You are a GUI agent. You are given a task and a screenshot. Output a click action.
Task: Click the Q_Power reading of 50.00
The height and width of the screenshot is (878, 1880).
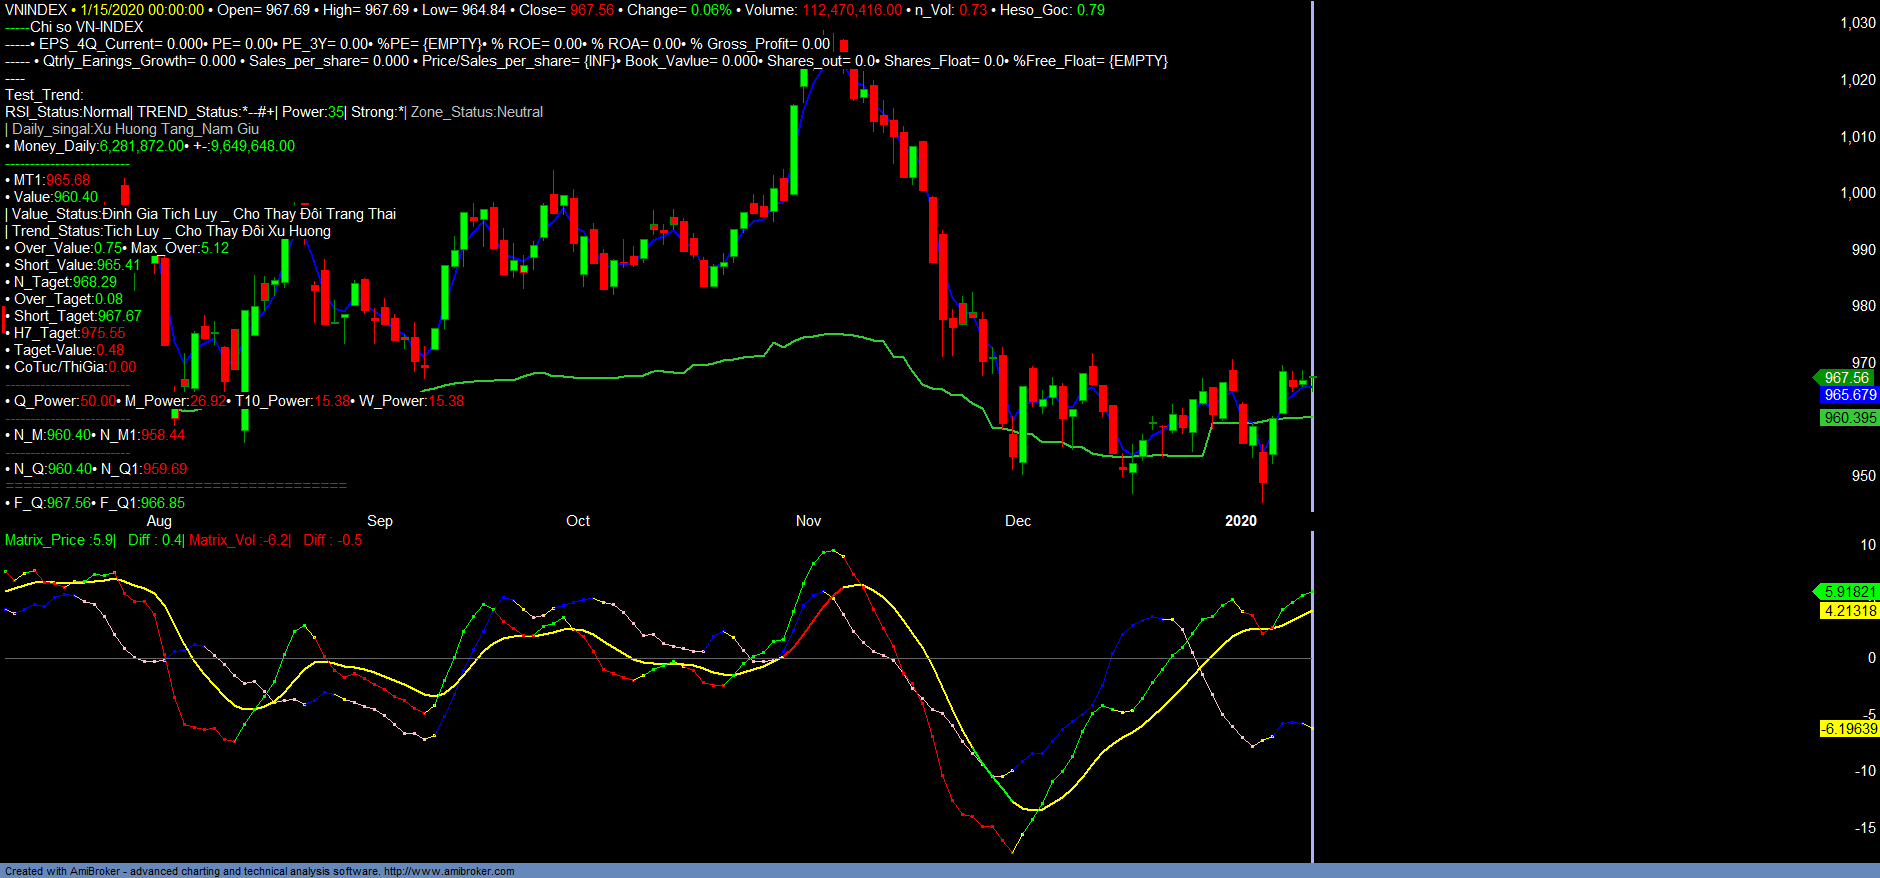pos(98,401)
